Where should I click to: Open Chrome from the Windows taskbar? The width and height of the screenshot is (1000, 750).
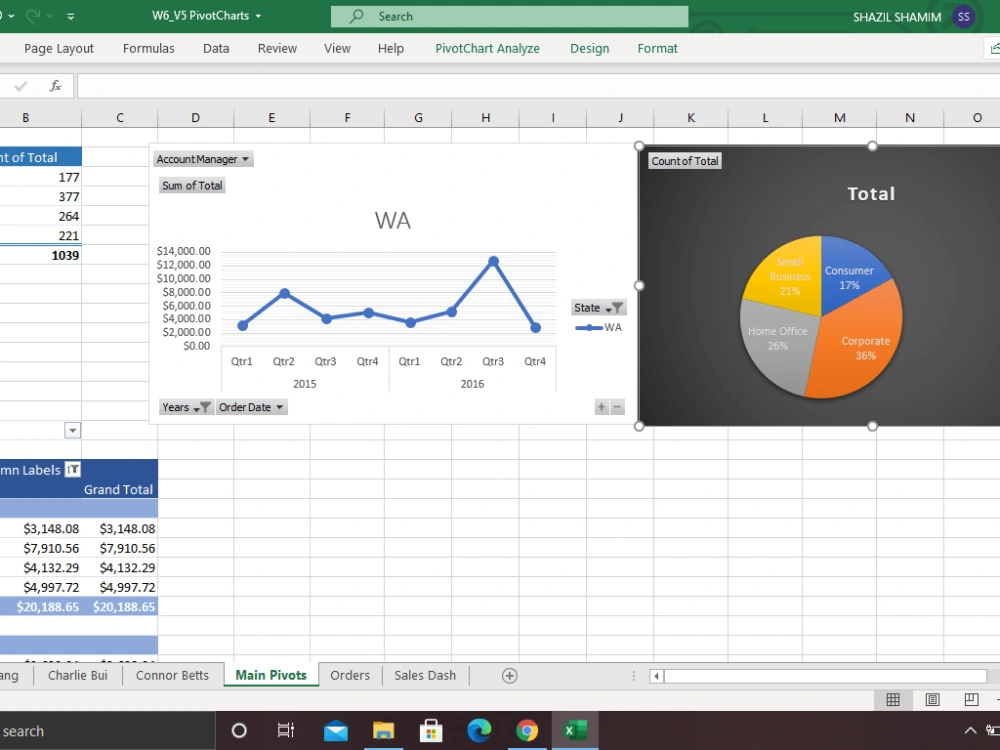(527, 731)
